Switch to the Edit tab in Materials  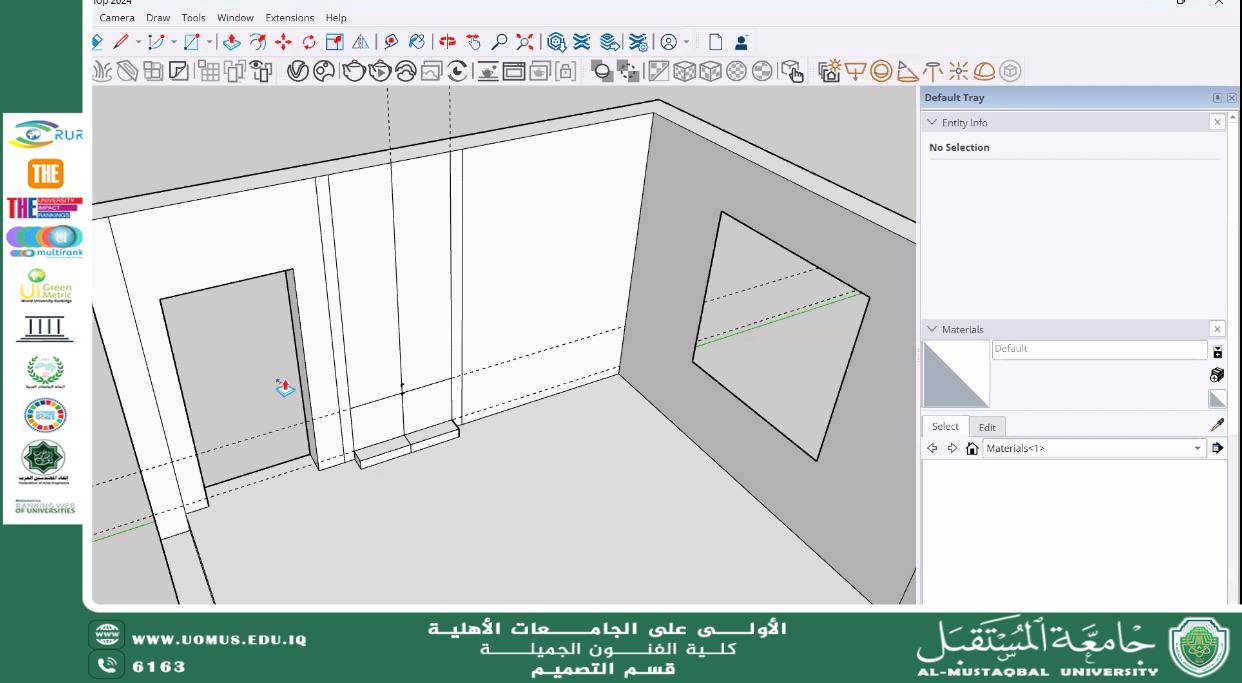pyautogui.click(x=987, y=427)
